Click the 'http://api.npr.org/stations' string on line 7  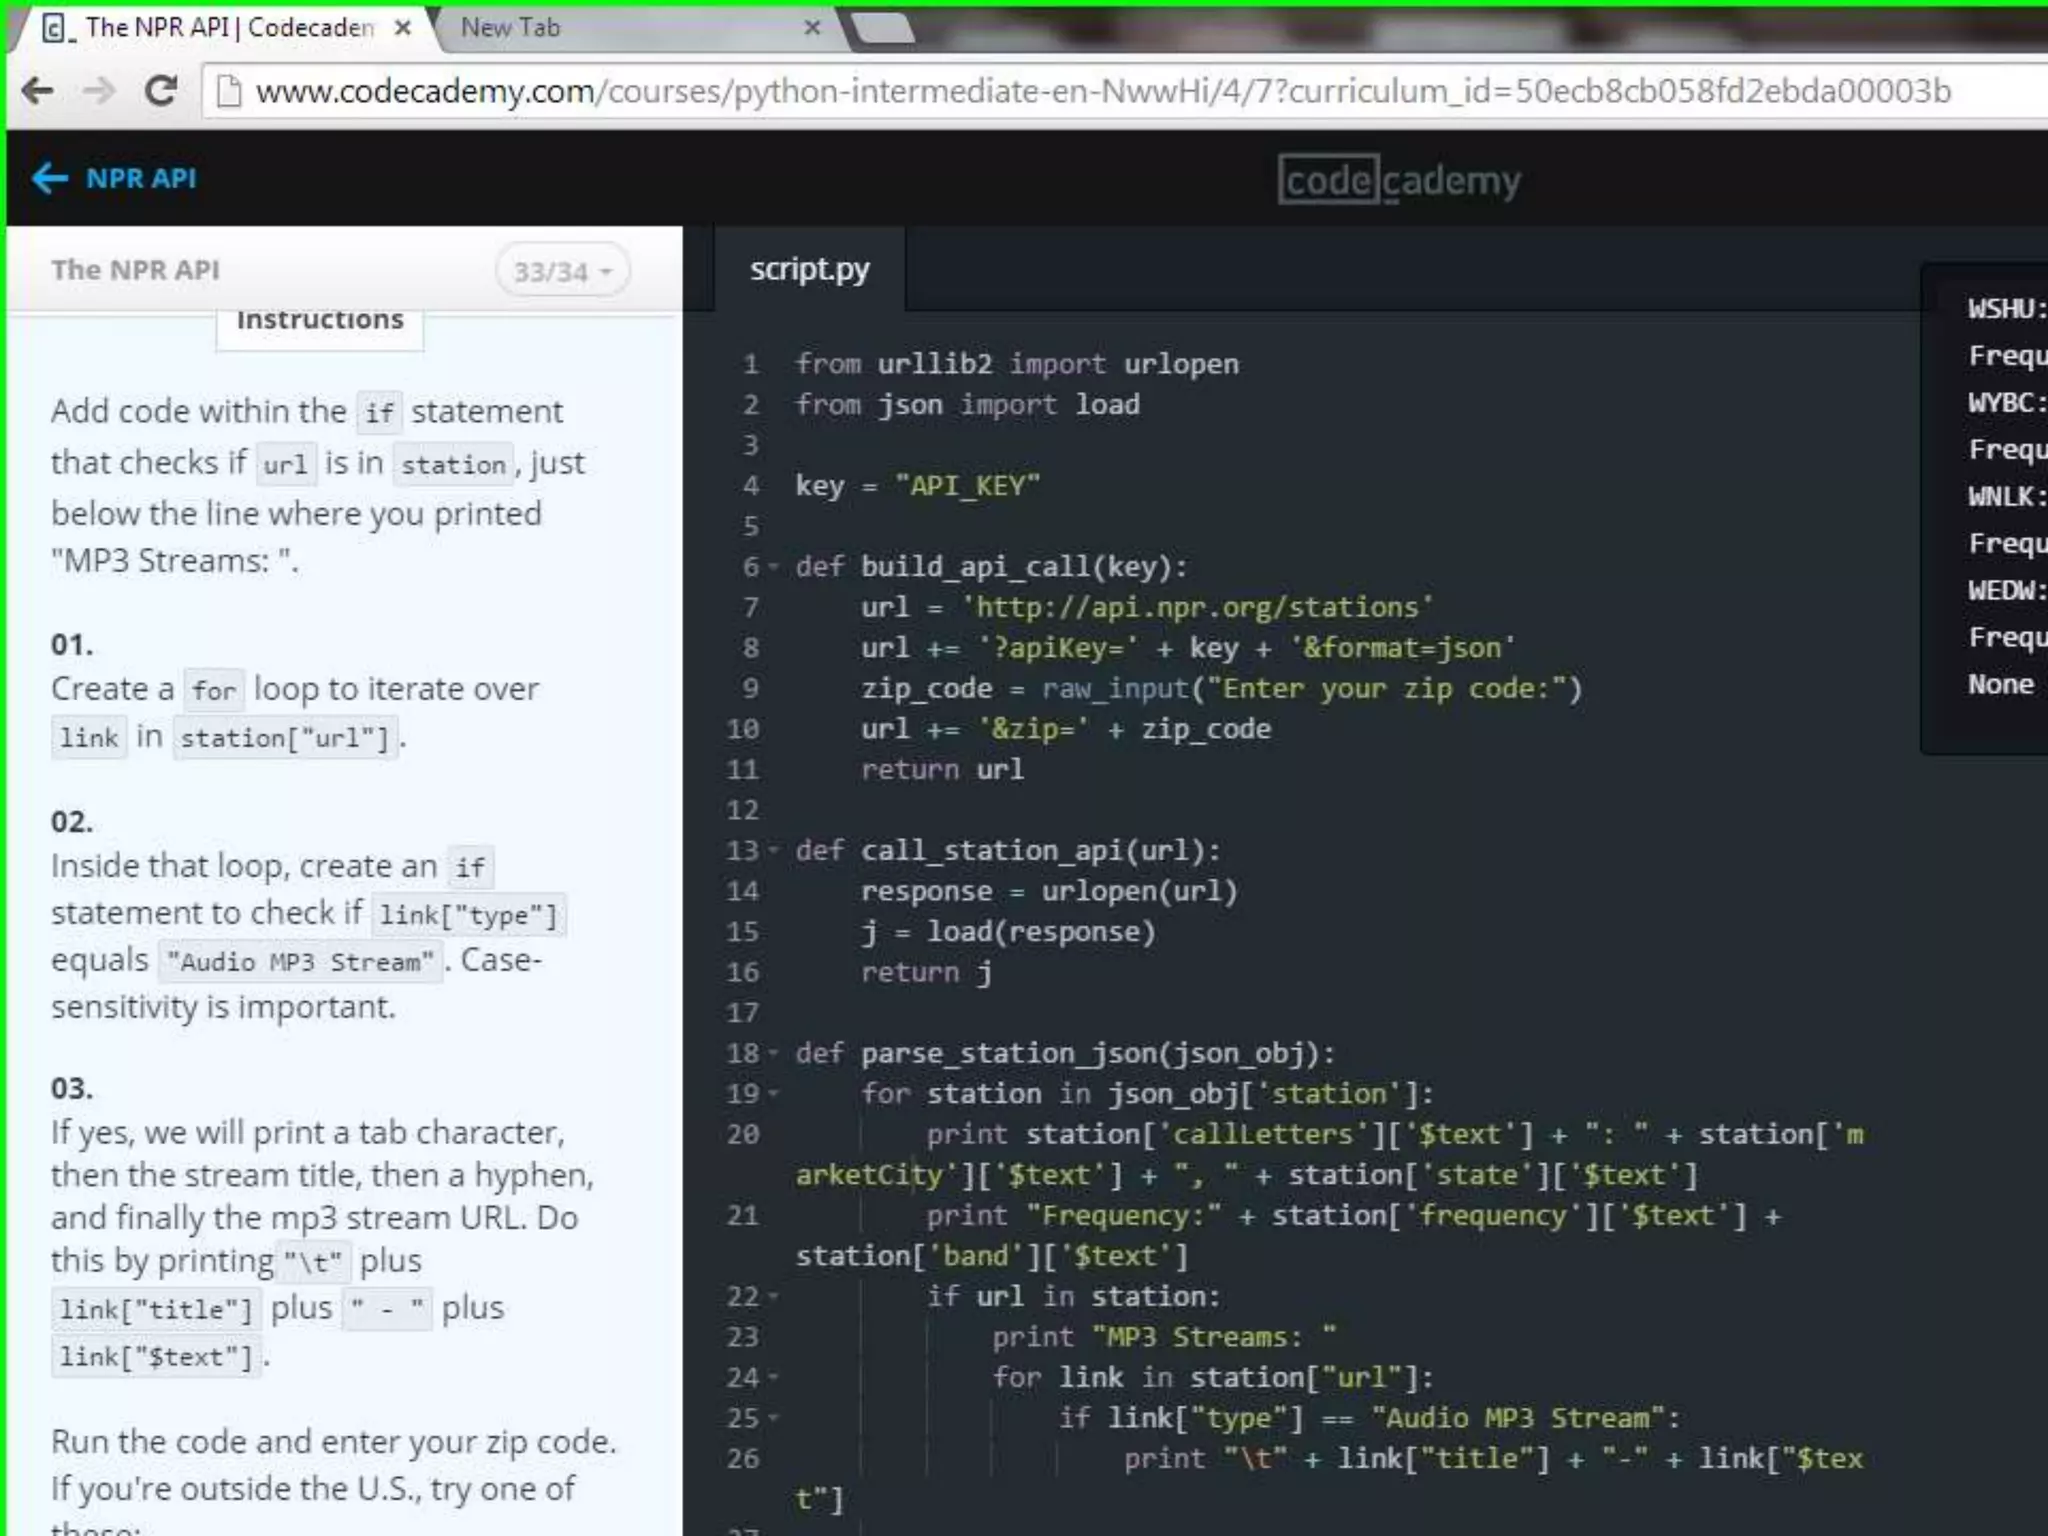click(x=1197, y=607)
